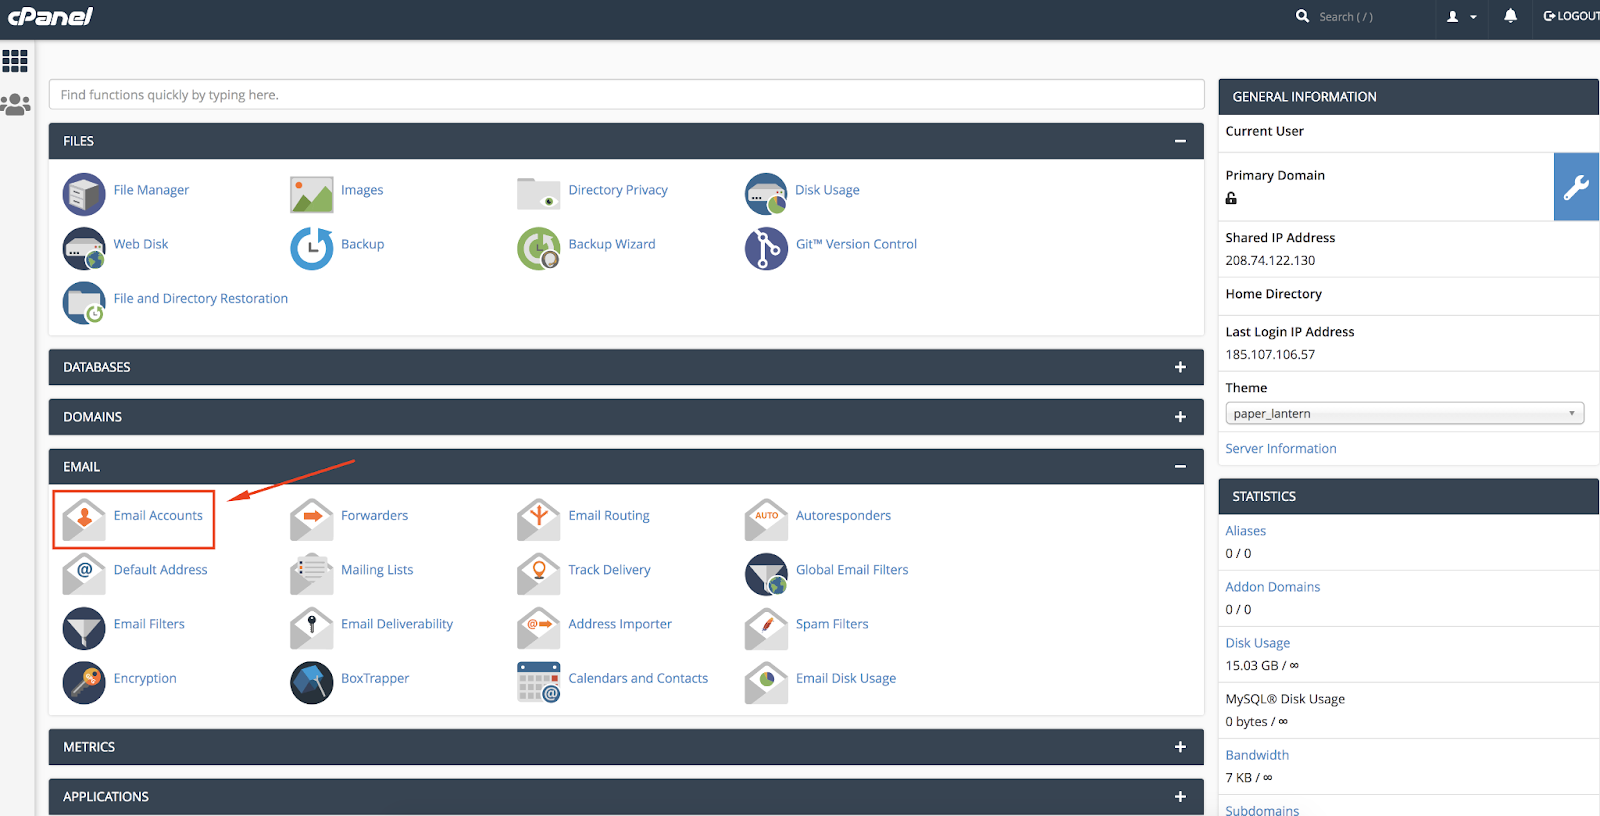Open the notifications bell
This screenshot has height=816, width=1600.
tap(1510, 16)
